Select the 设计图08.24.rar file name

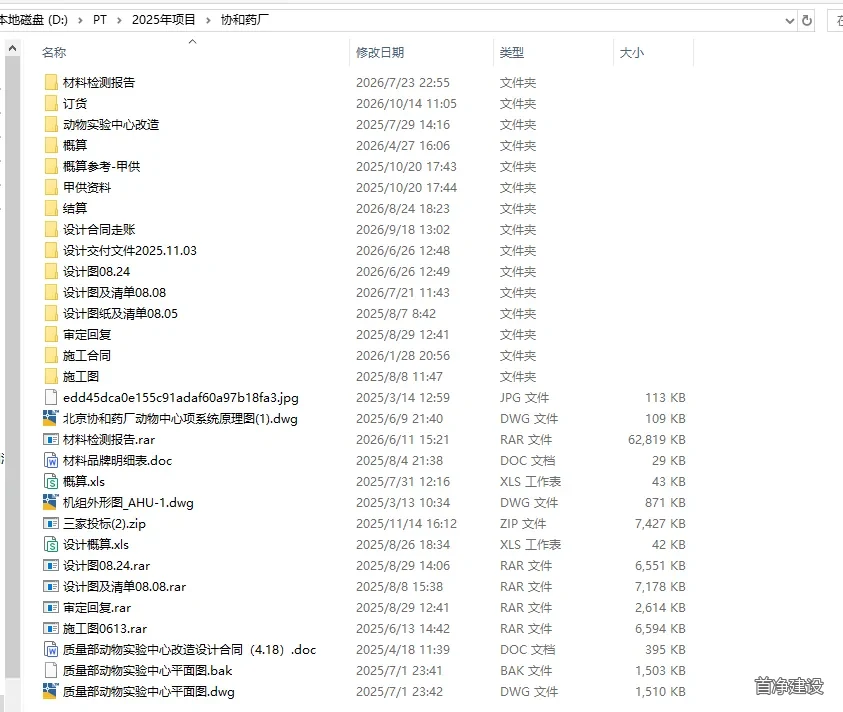point(106,565)
